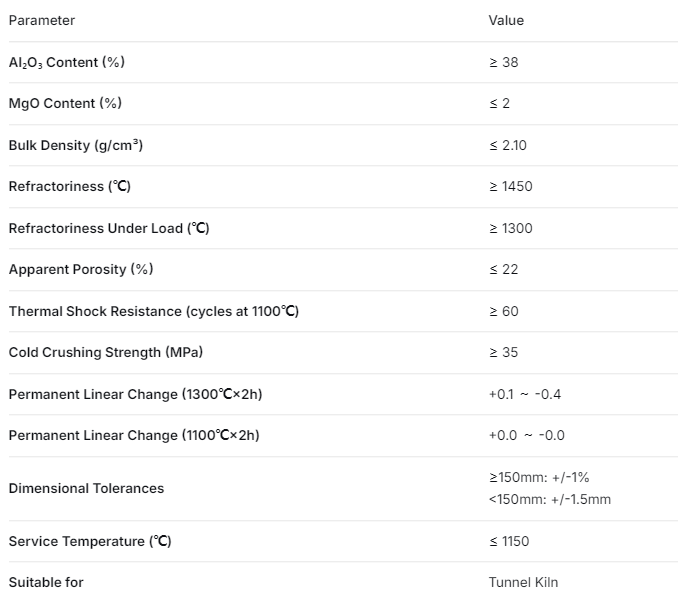Click the Bulk Density (g/cm³) label
This screenshot has height=603, width=678.
pyautogui.click(x=76, y=145)
